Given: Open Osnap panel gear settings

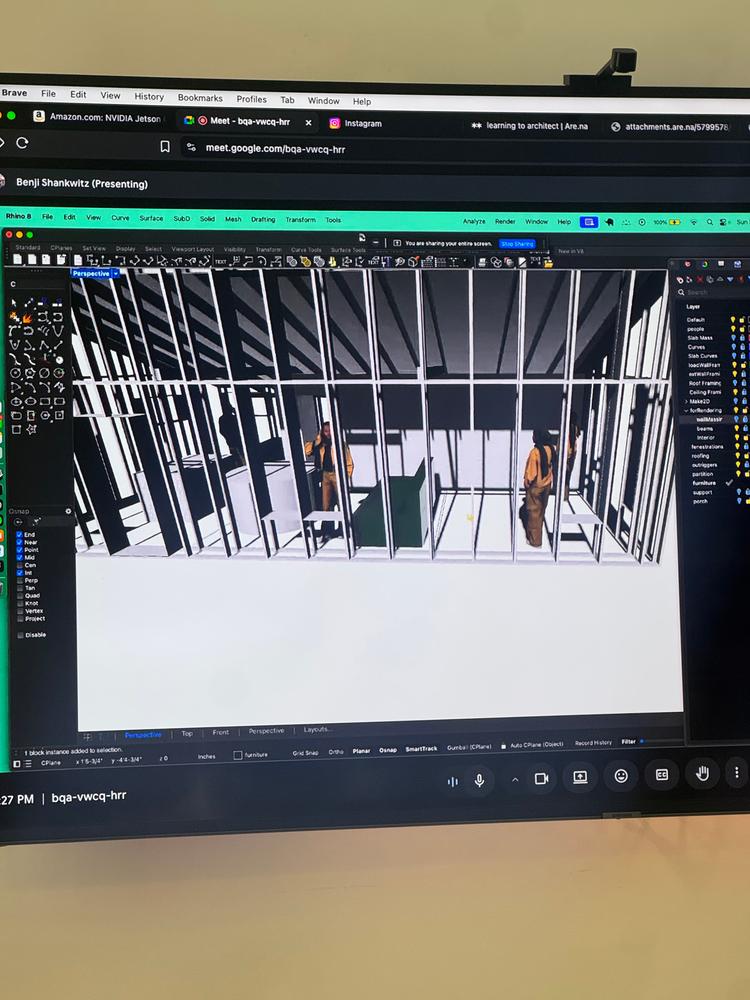Looking at the screenshot, I should [68, 511].
